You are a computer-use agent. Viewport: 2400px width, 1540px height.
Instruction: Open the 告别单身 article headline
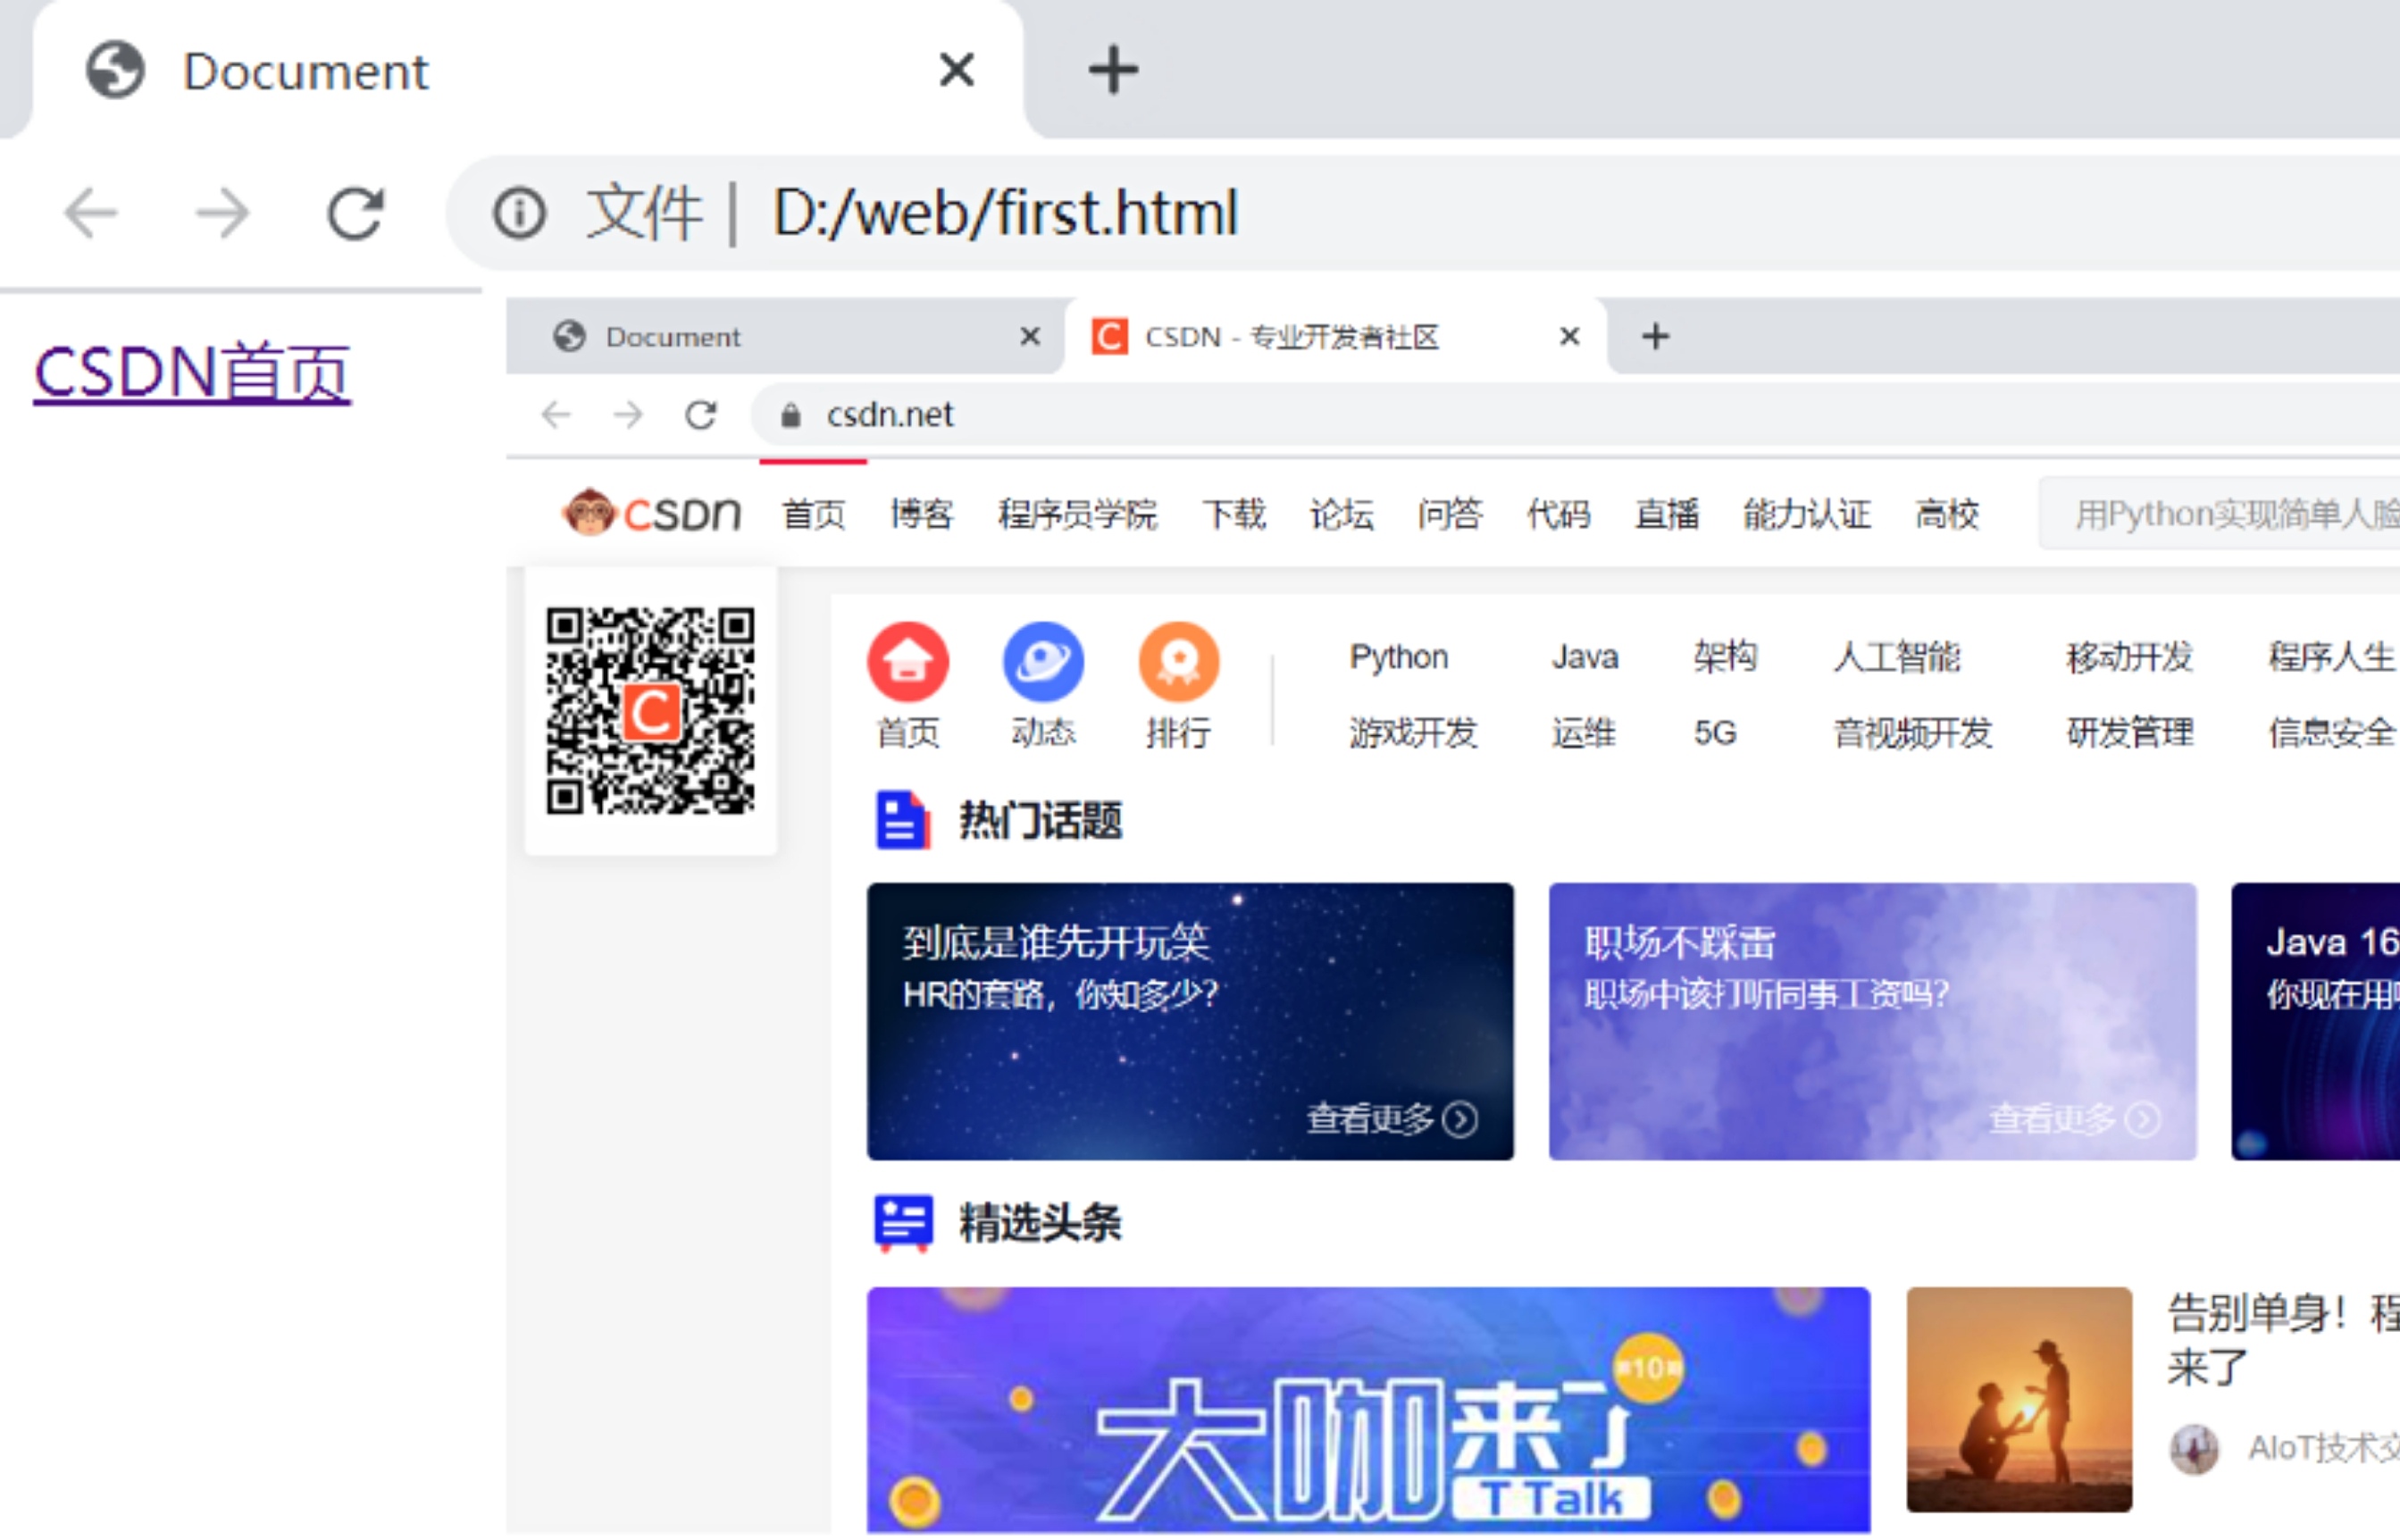2283,1340
